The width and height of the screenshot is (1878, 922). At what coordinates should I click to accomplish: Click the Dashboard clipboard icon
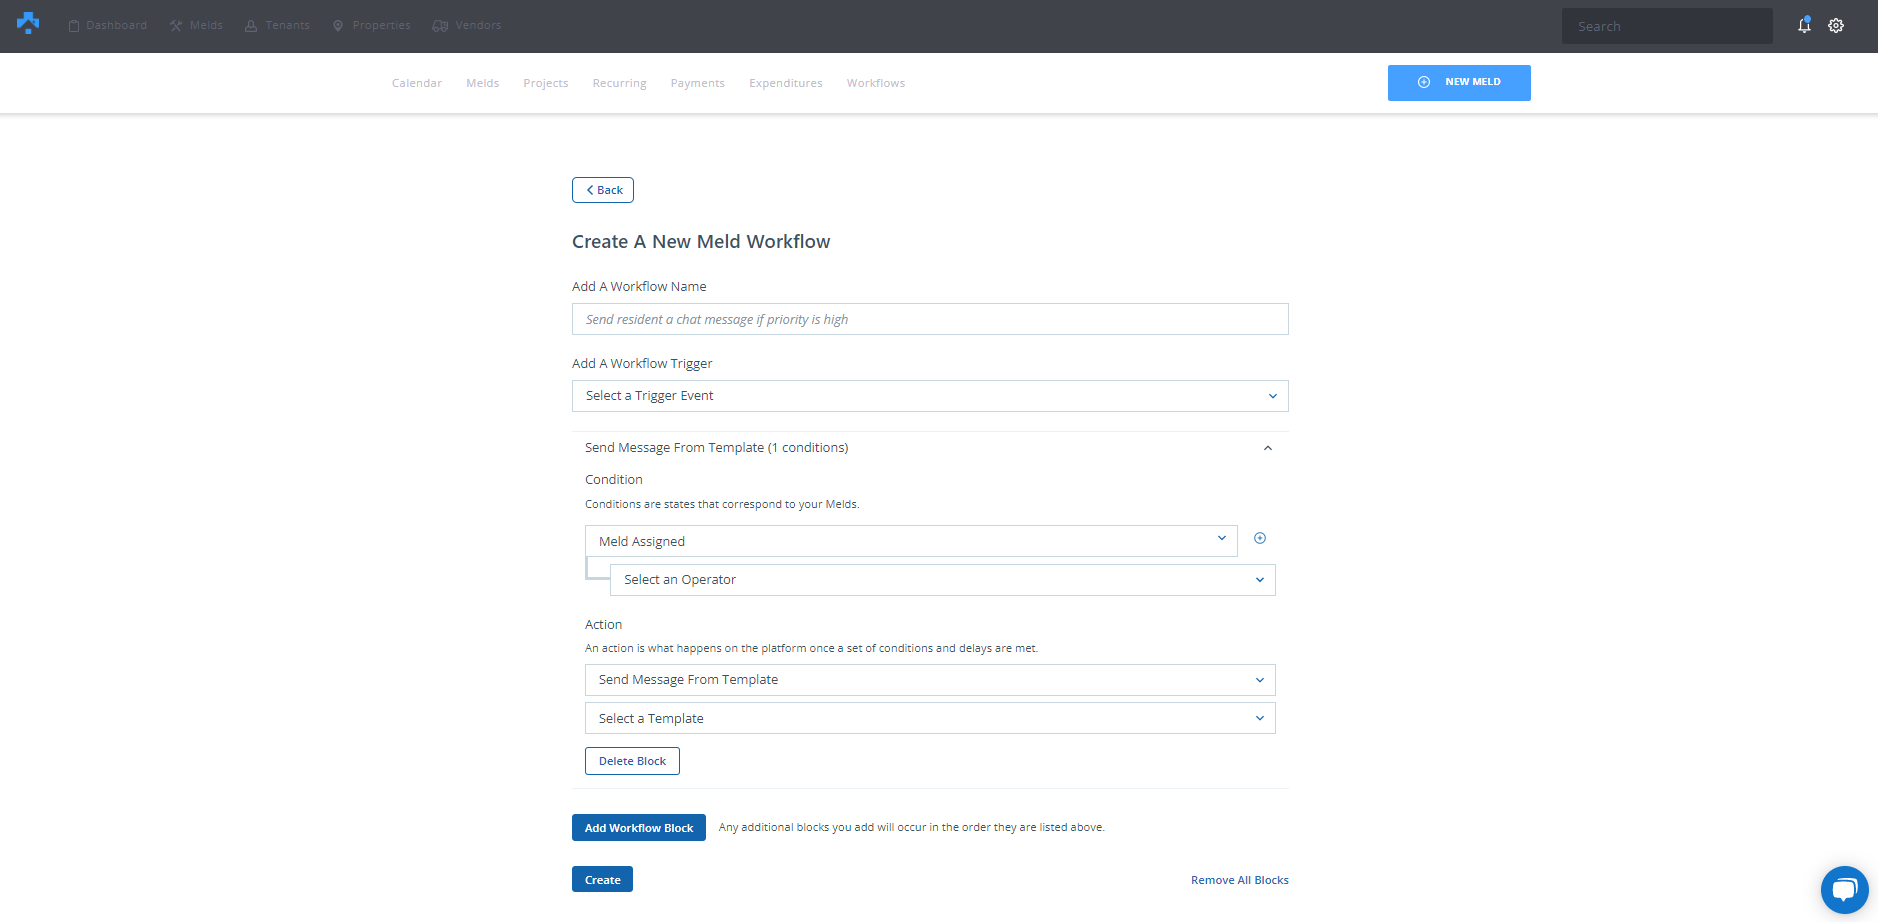click(74, 26)
